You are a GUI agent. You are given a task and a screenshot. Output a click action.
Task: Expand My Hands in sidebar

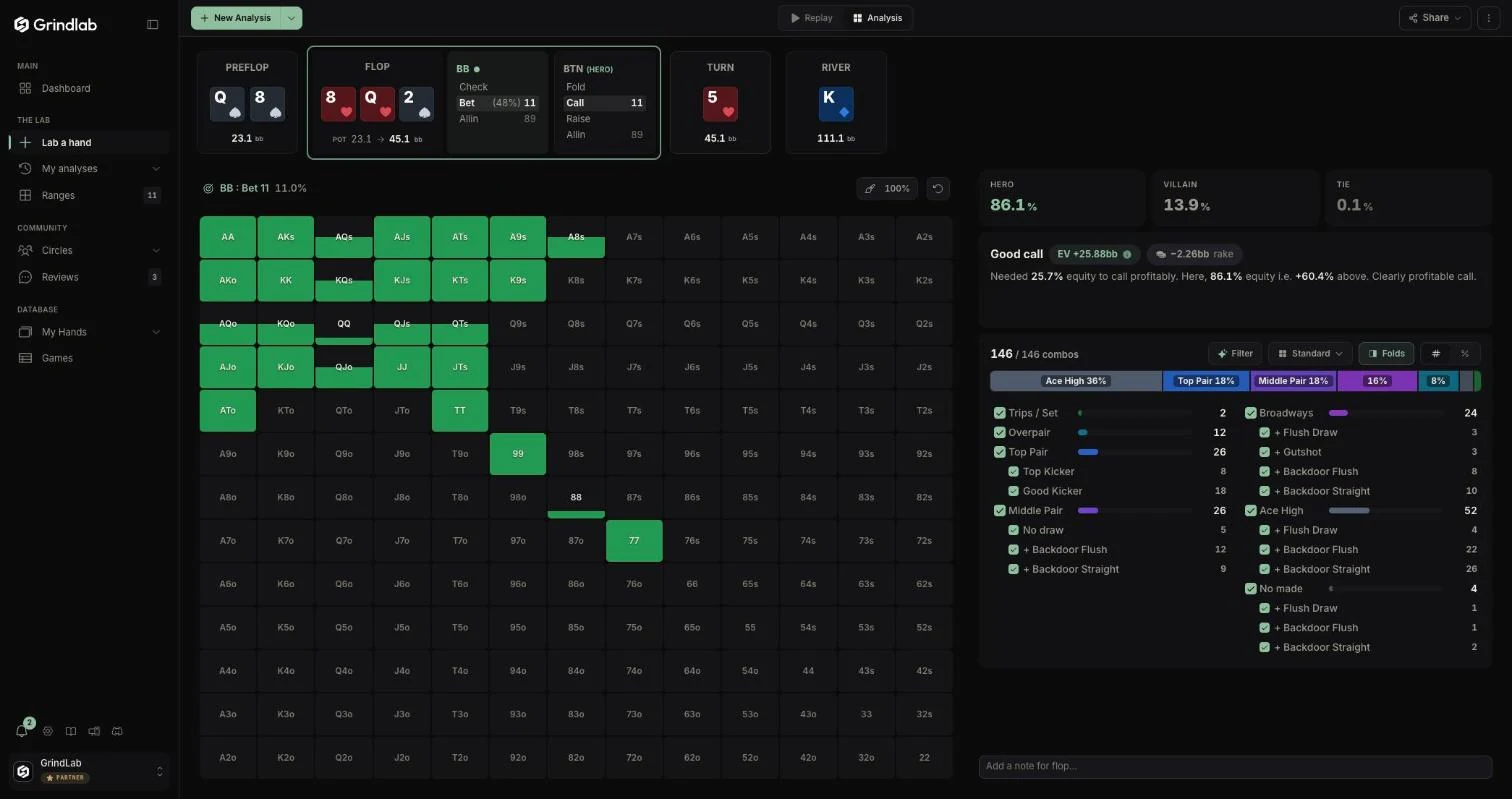point(156,332)
